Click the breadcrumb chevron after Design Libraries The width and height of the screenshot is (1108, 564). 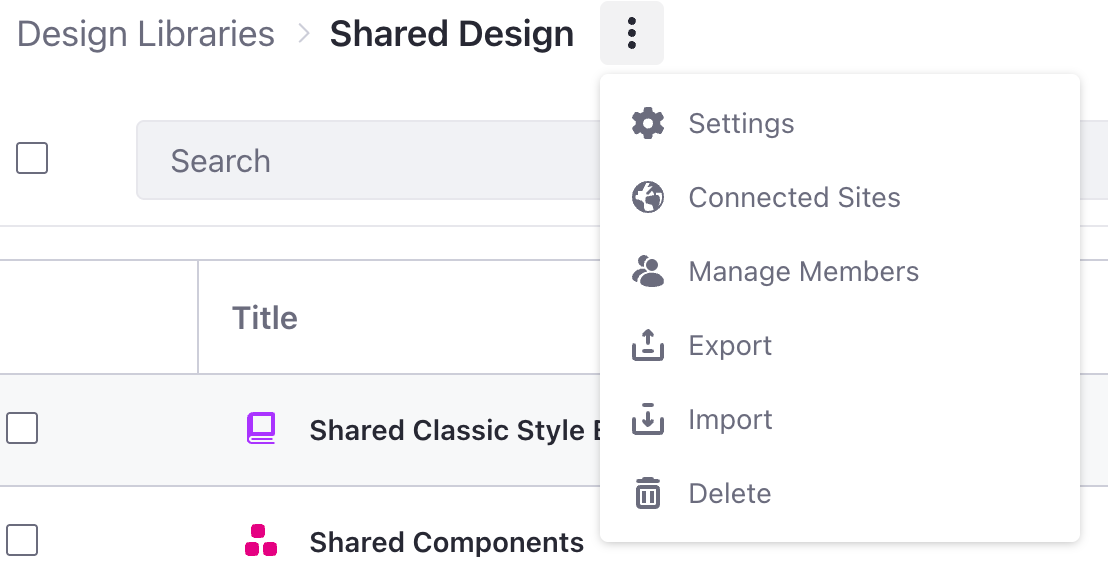pyautogui.click(x=304, y=33)
